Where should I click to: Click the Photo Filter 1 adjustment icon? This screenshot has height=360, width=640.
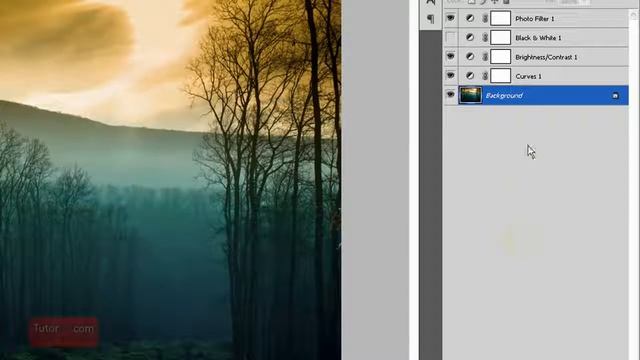click(x=470, y=18)
